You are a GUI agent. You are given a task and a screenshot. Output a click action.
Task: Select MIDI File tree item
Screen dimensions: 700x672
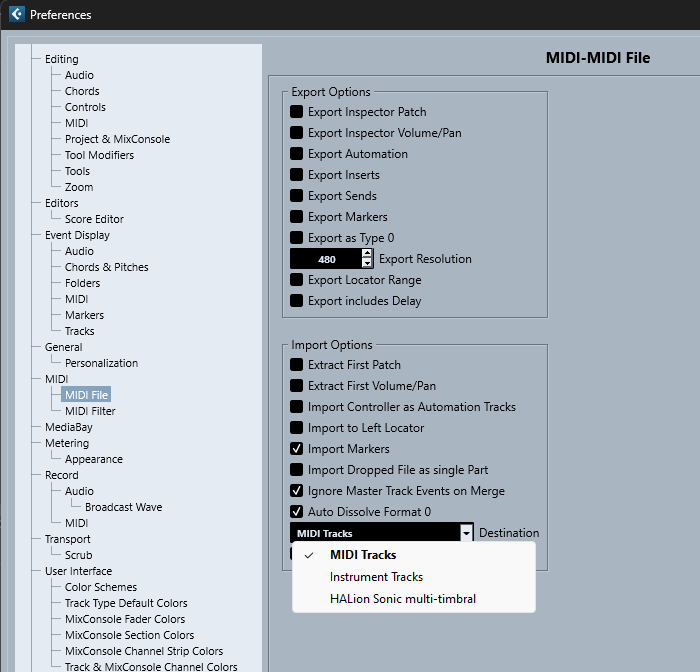[x=86, y=395]
